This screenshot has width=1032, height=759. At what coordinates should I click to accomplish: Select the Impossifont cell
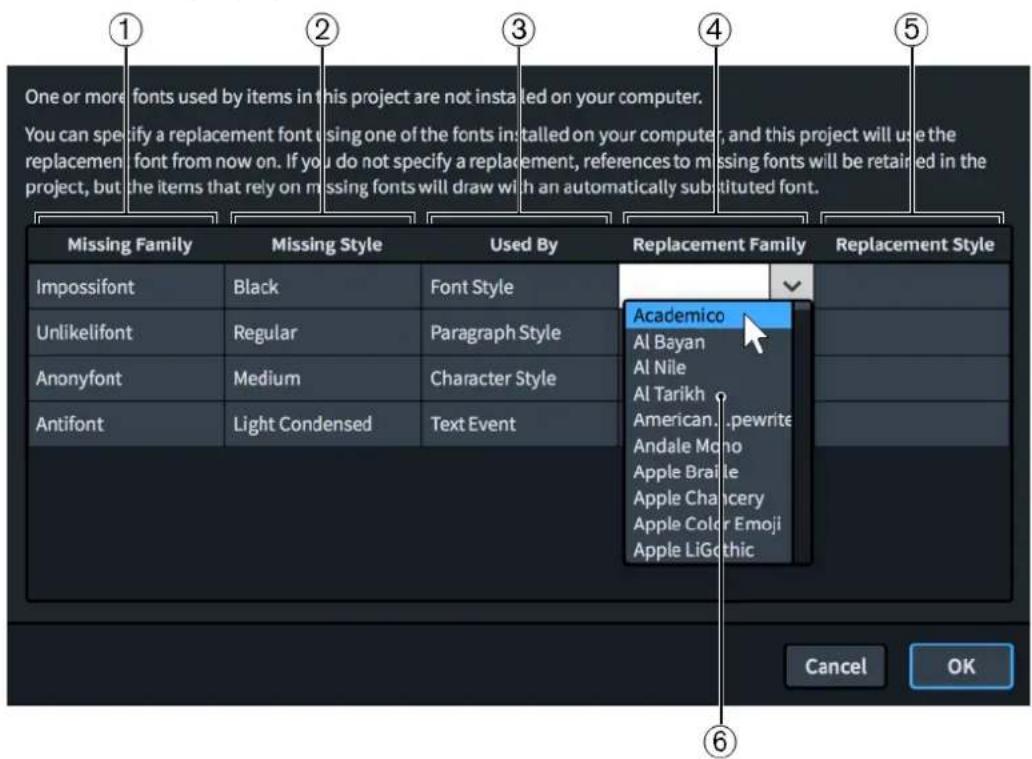click(126, 287)
